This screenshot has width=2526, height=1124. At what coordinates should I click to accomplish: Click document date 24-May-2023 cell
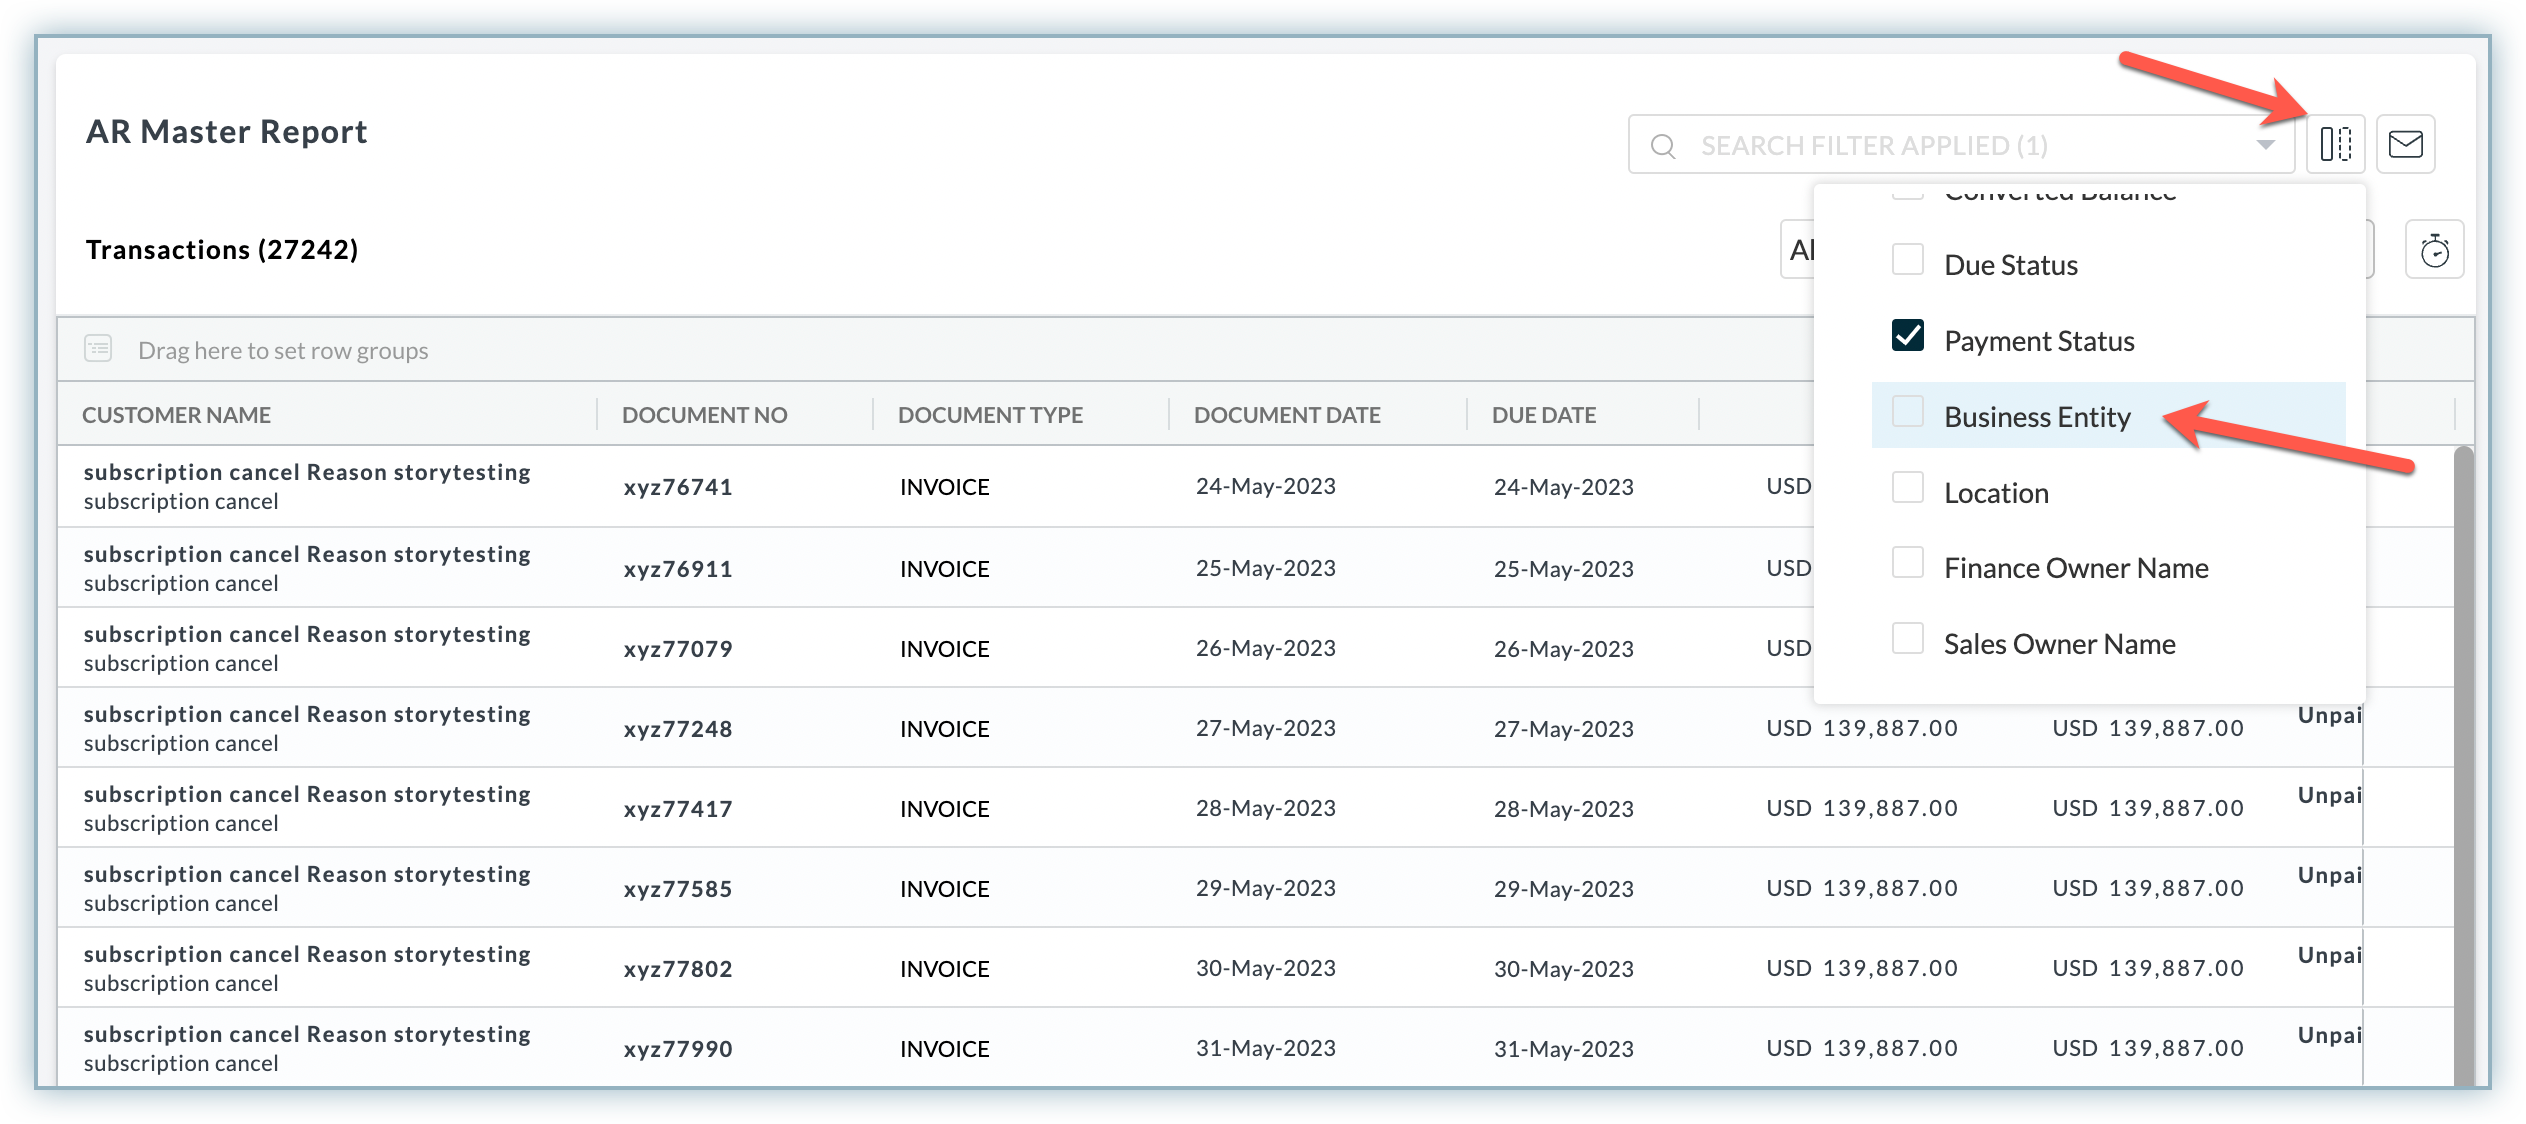click(x=1266, y=487)
